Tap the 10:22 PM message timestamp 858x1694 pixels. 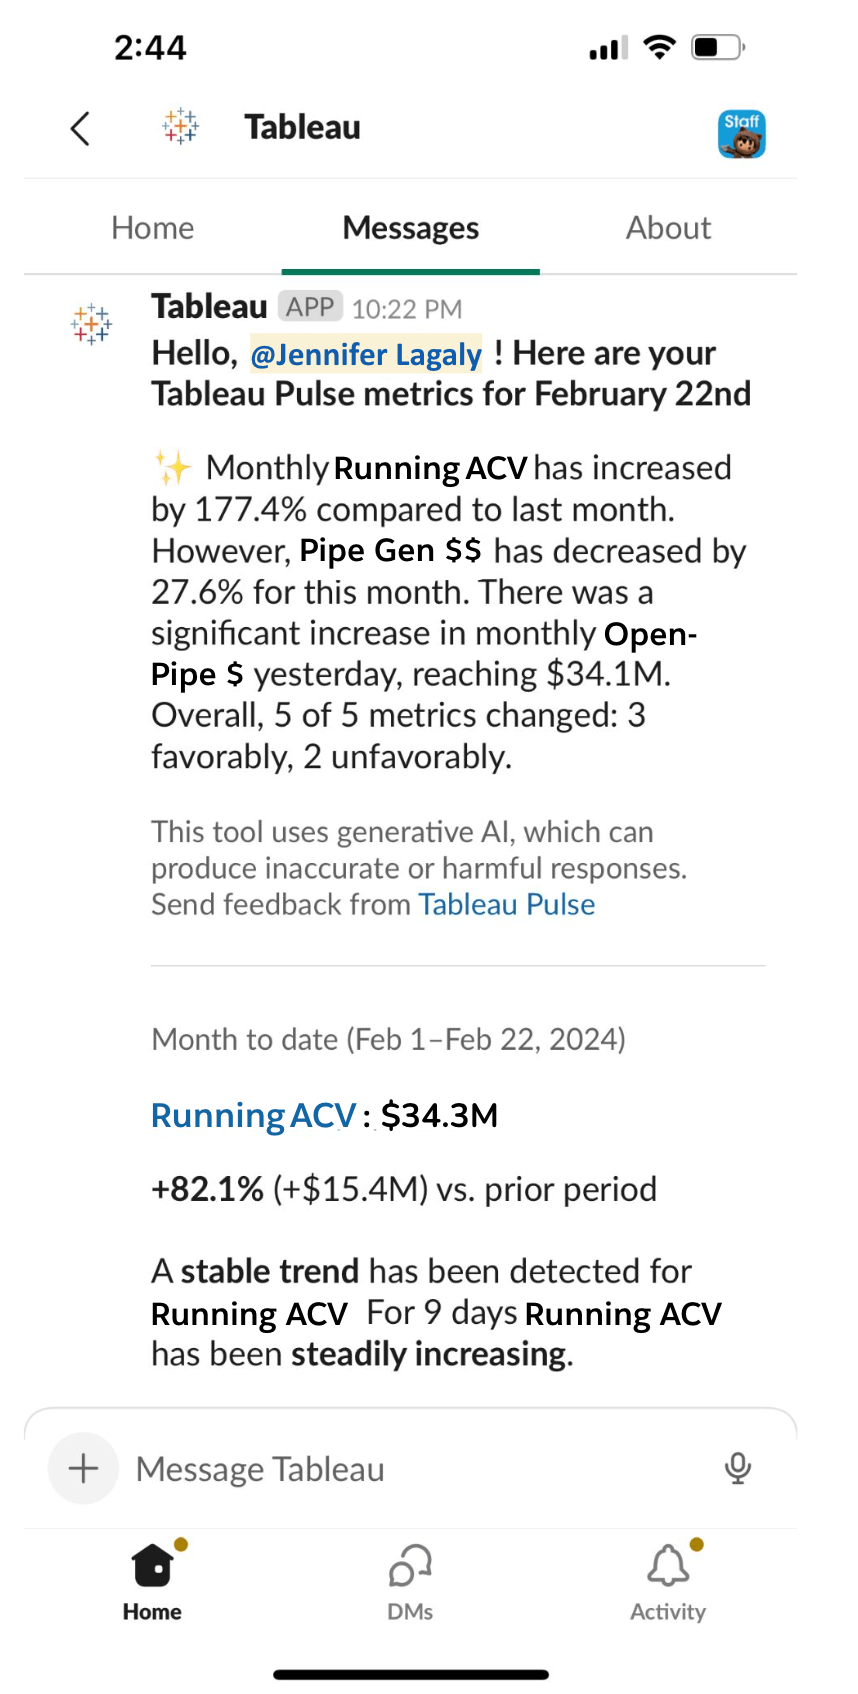click(x=407, y=309)
